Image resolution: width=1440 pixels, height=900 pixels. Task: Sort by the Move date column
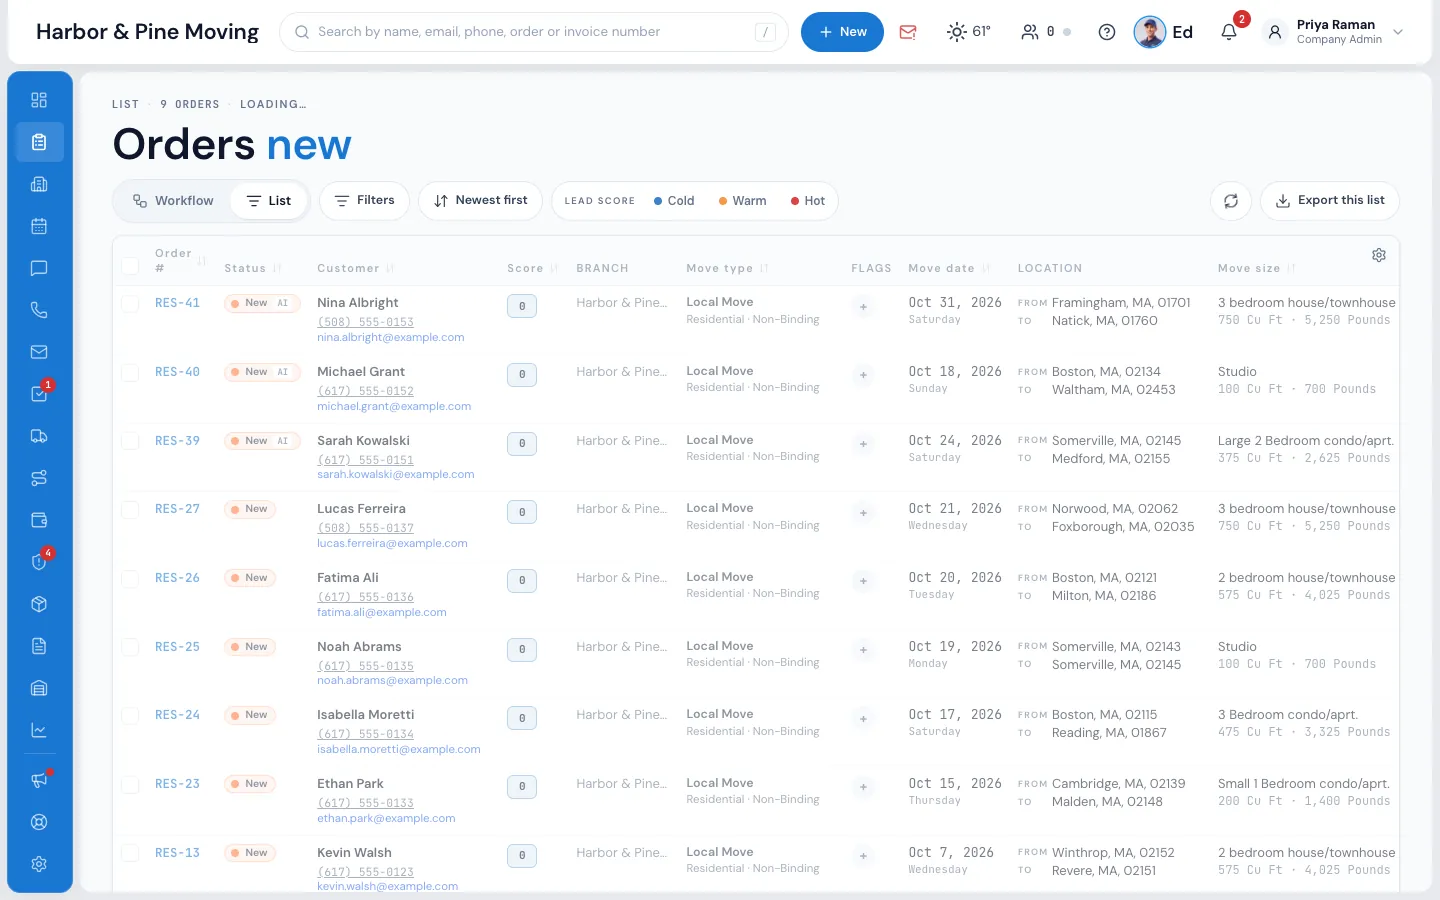coord(949,268)
